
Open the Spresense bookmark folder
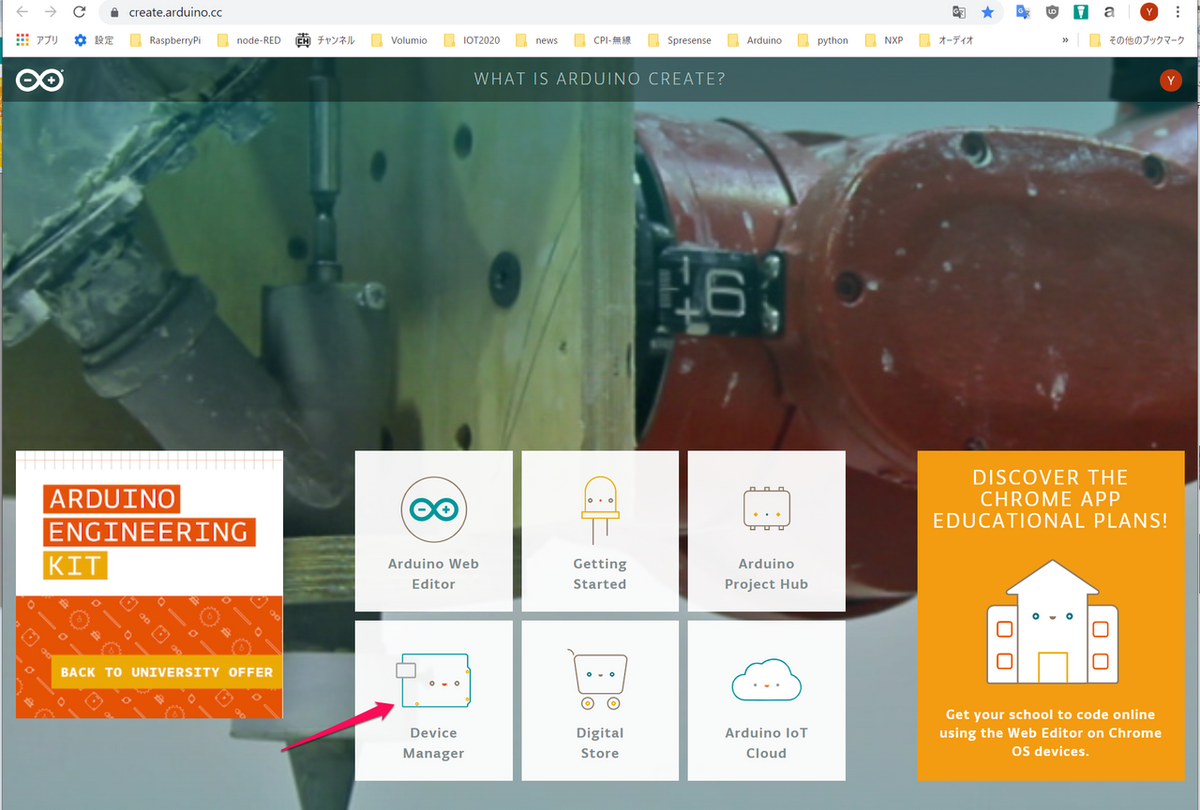pos(680,41)
